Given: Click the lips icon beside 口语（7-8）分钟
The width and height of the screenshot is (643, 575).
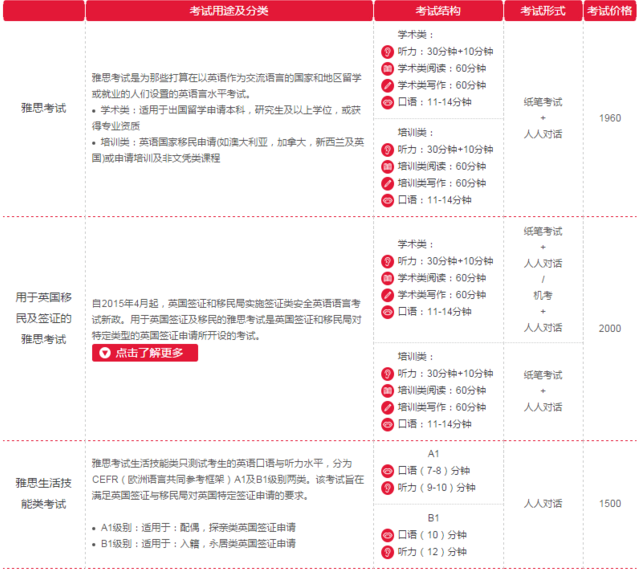Looking at the screenshot, I should [x=387, y=471].
